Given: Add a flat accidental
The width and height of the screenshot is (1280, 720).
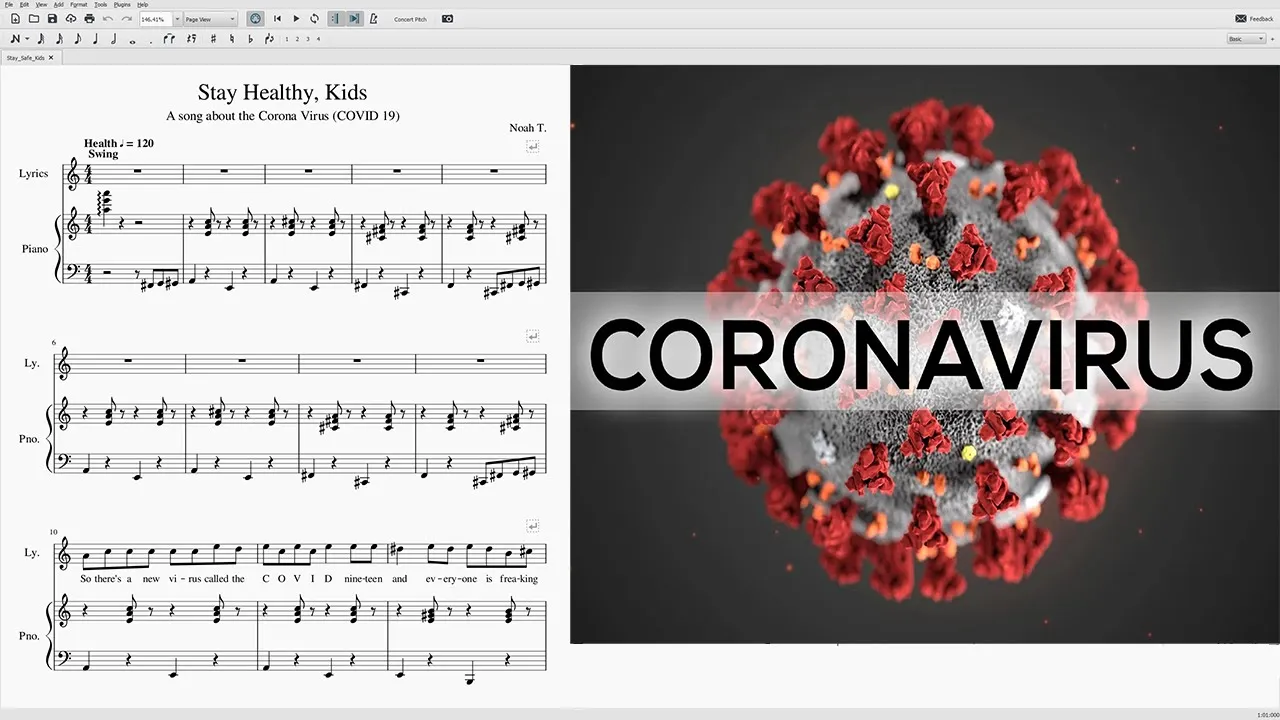Looking at the screenshot, I should (250, 39).
